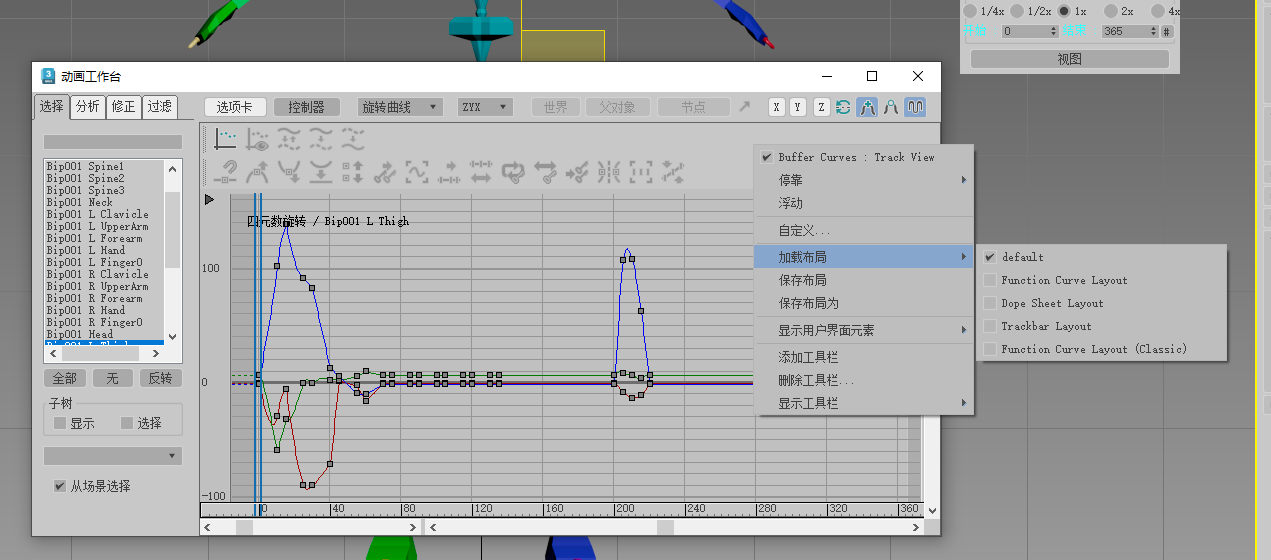Select Bip001 Neck in bone list

pos(80,202)
